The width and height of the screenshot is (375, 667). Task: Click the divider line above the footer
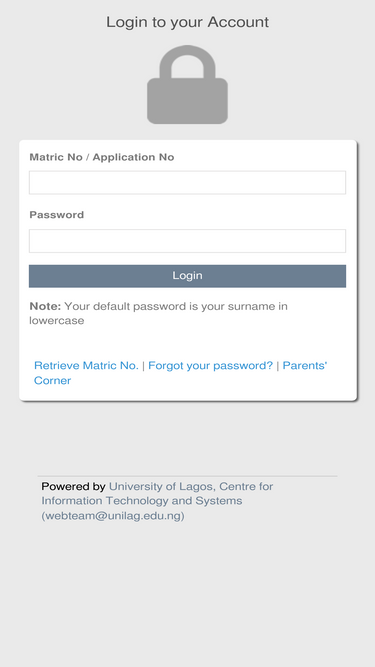point(187,476)
